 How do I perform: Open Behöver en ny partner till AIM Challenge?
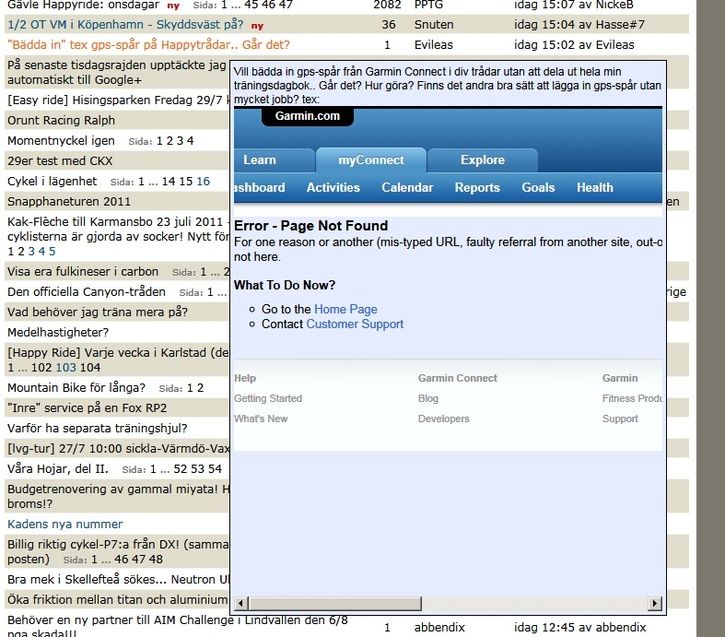[178, 620]
